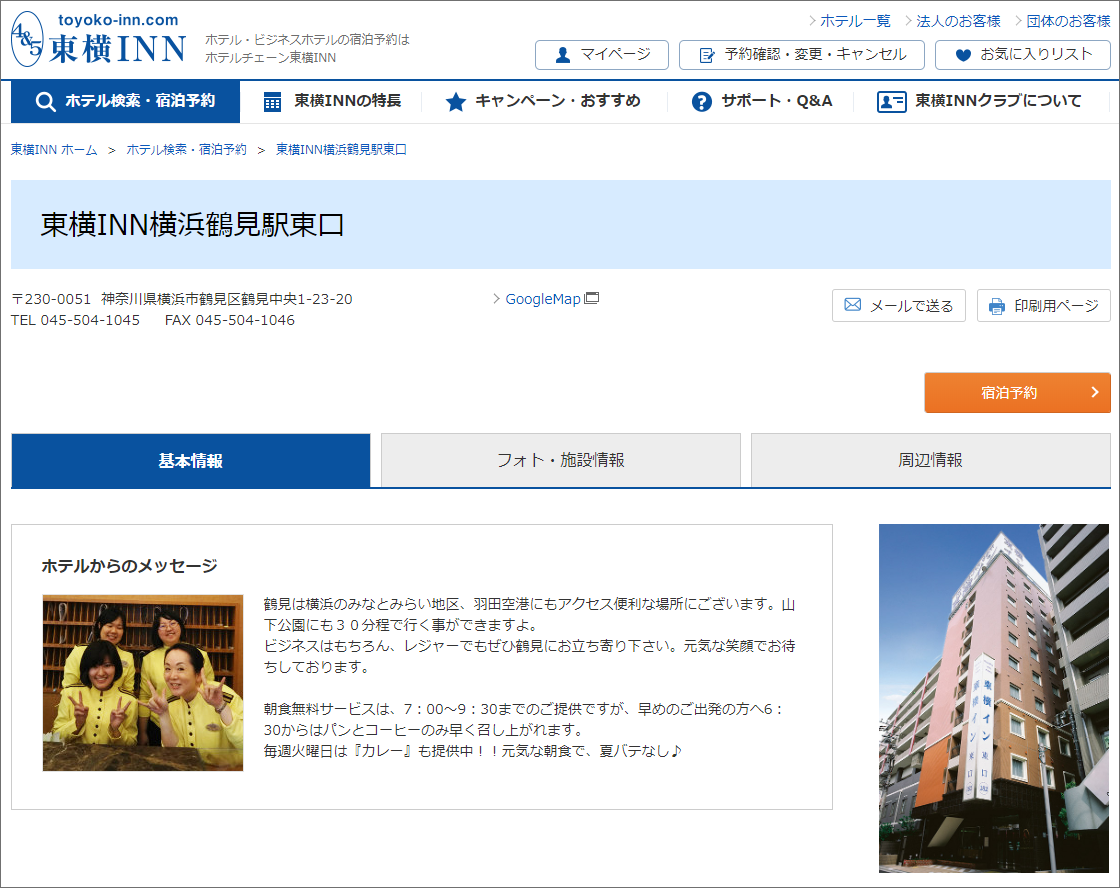Open お気に入りリスト
This screenshot has height=888, width=1120.
click(1022, 55)
